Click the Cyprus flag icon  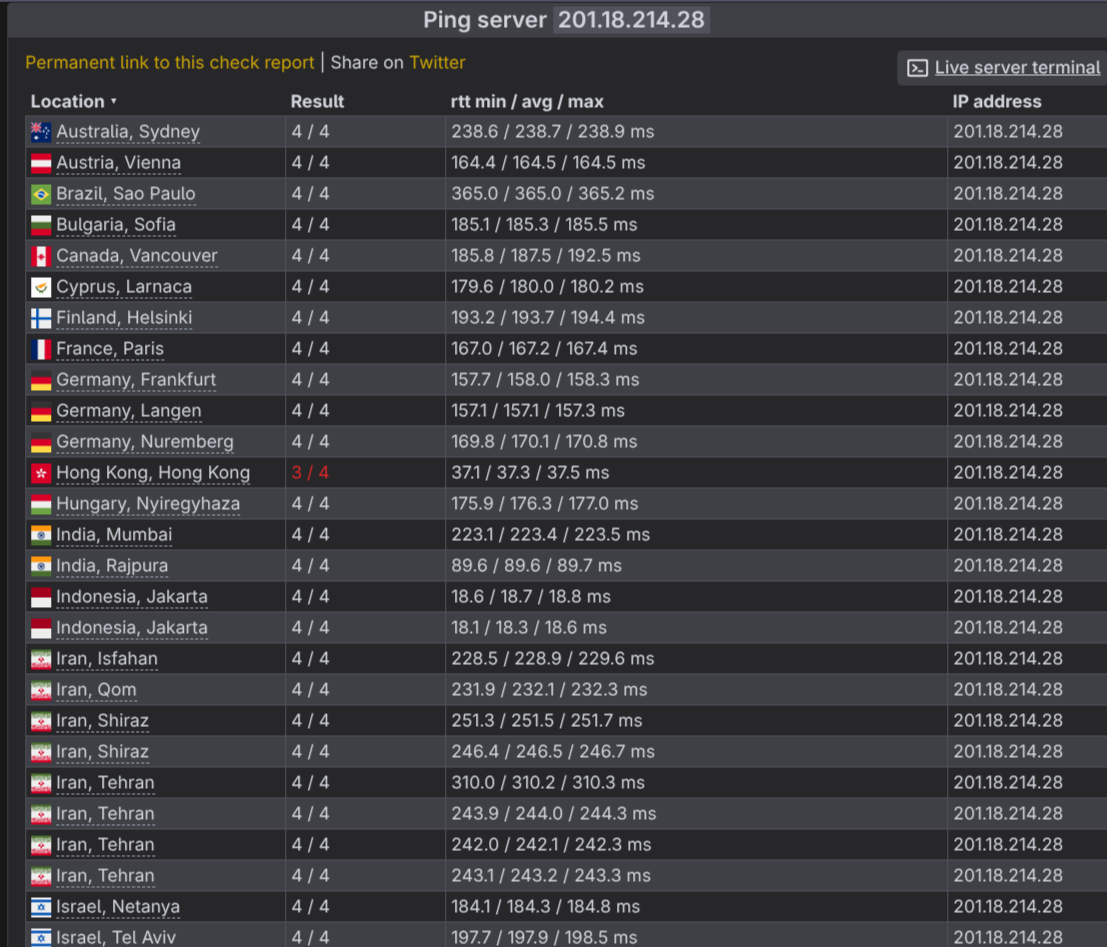(x=41, y=287)
